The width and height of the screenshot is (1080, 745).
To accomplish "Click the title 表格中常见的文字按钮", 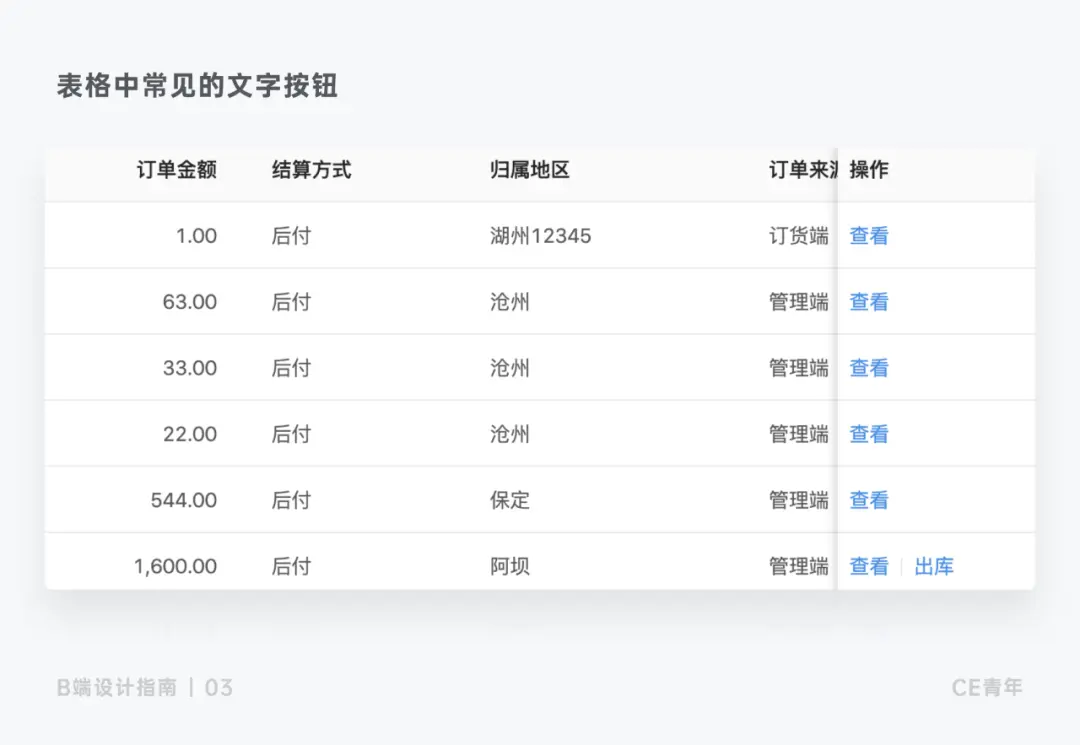I will pos(197,86).
